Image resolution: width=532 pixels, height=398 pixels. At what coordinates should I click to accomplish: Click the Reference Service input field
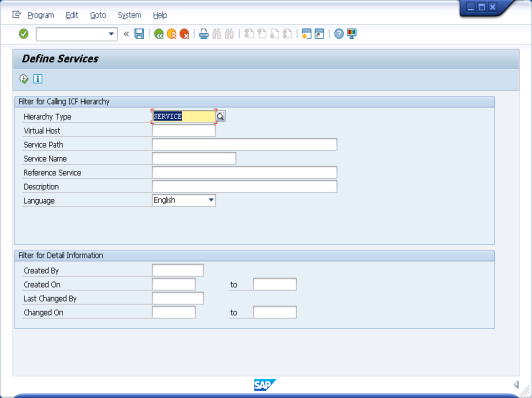[244, 172]
